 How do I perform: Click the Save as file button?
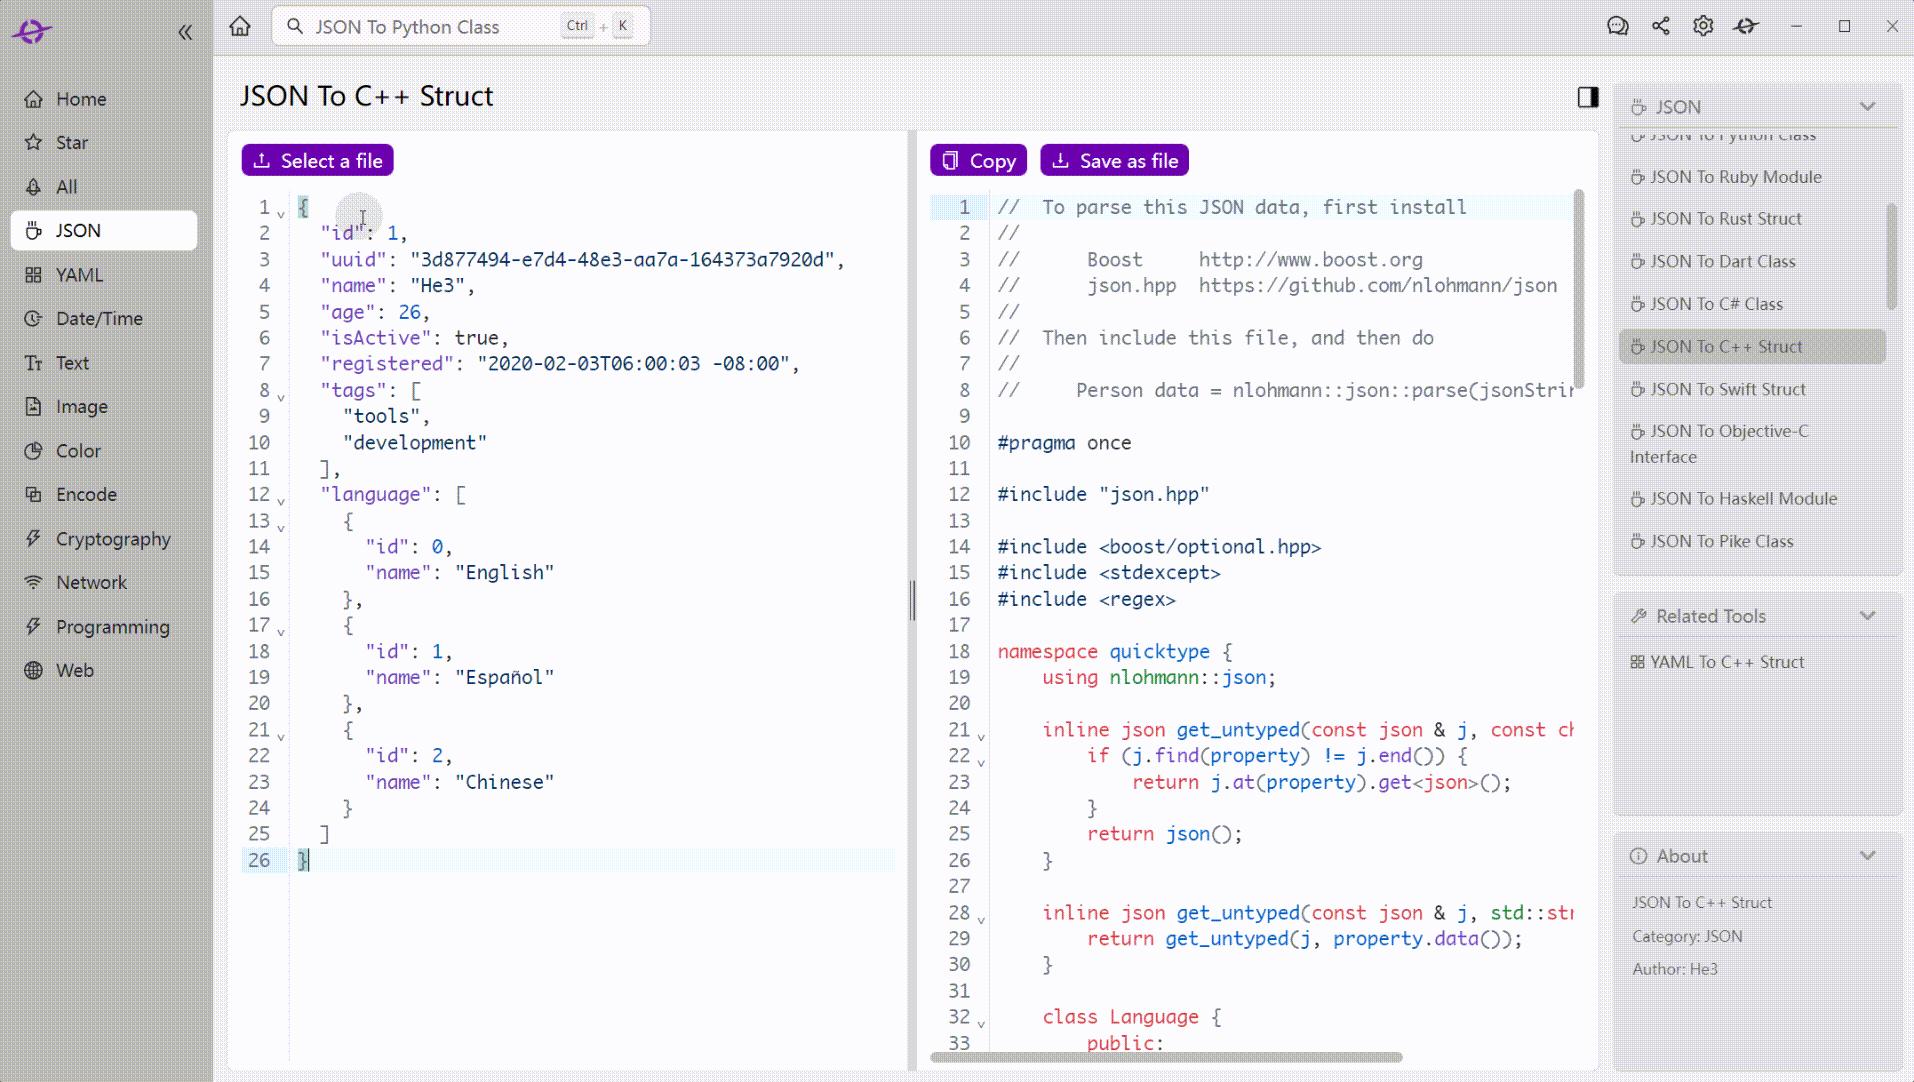[x=1113, y=160]
